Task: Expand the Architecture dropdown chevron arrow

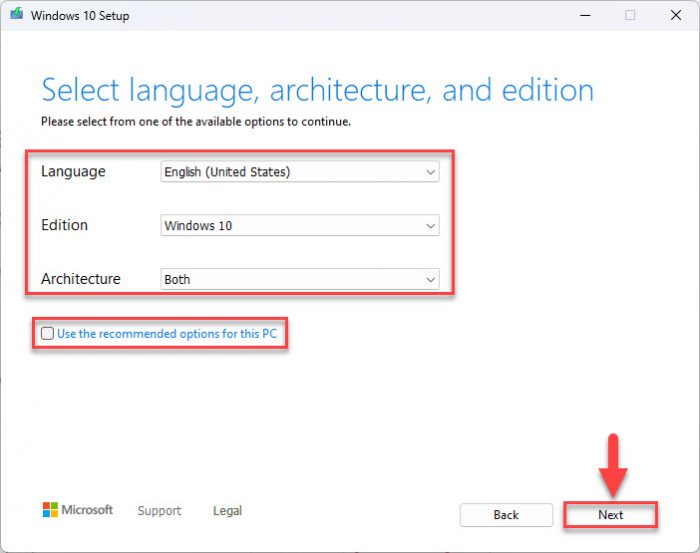Action: point(430,280)
